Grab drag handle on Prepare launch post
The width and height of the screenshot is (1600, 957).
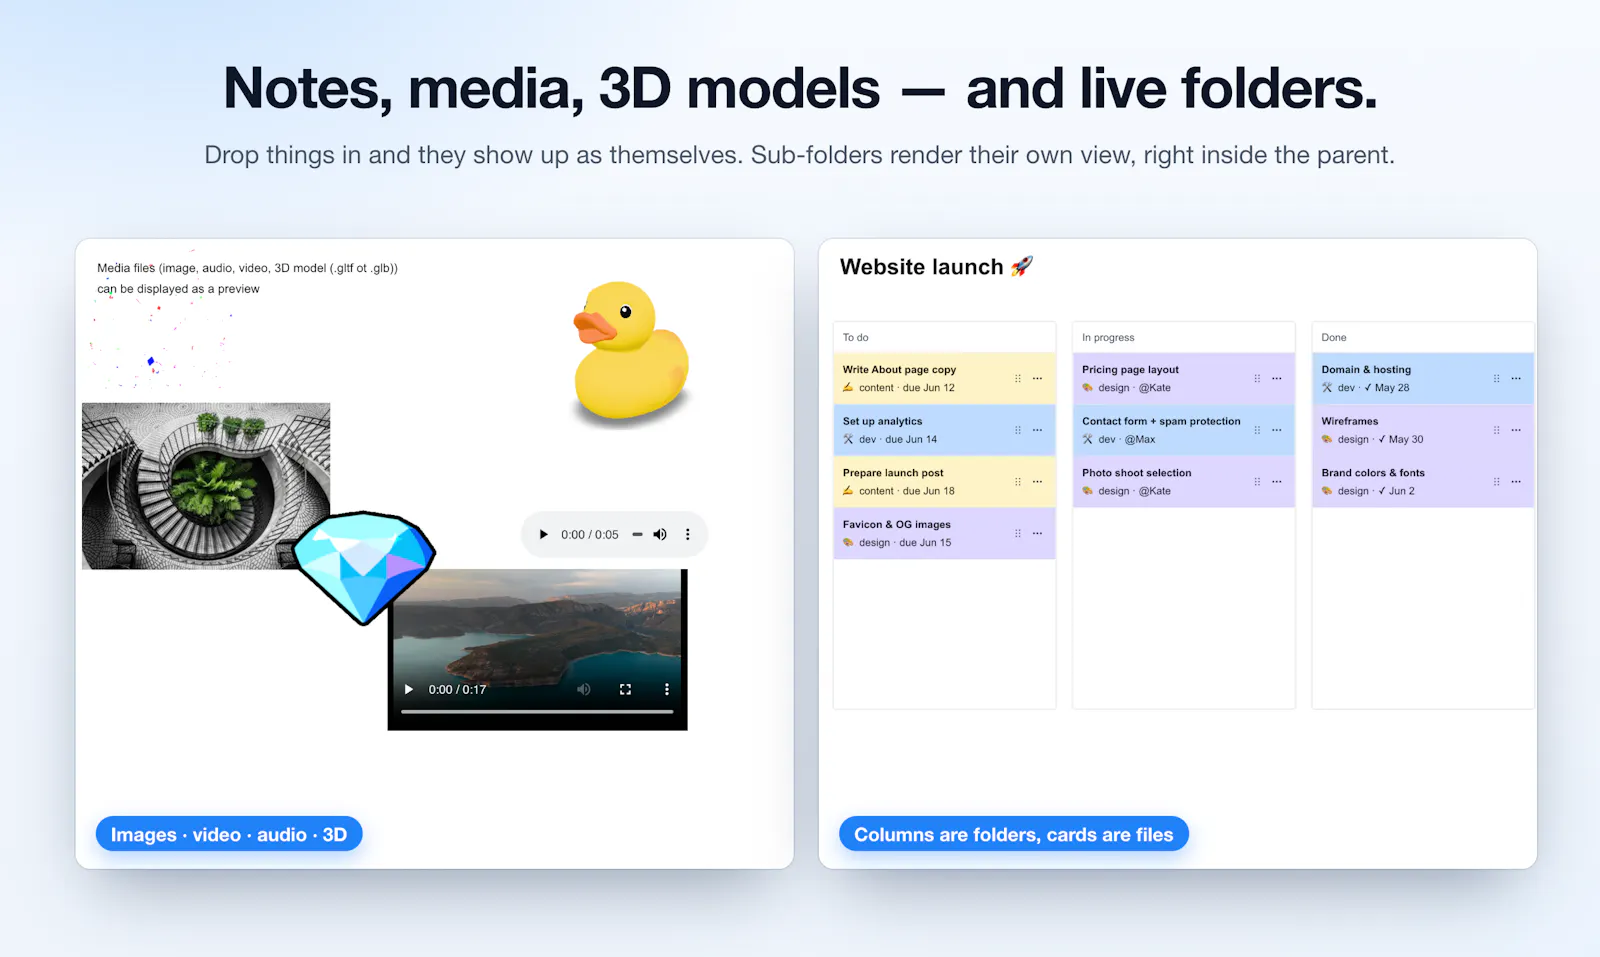point(1018,482)
